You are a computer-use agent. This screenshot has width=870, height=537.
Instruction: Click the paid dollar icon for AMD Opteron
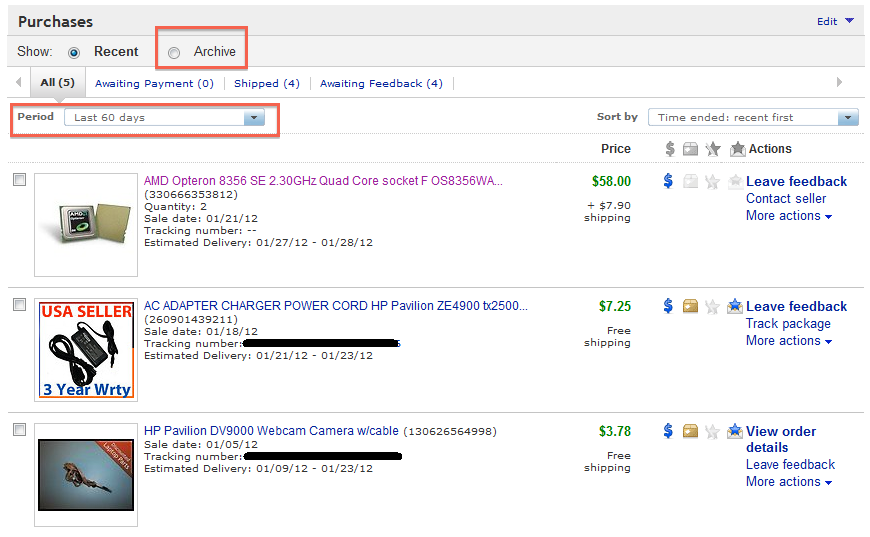pos(668,181)
